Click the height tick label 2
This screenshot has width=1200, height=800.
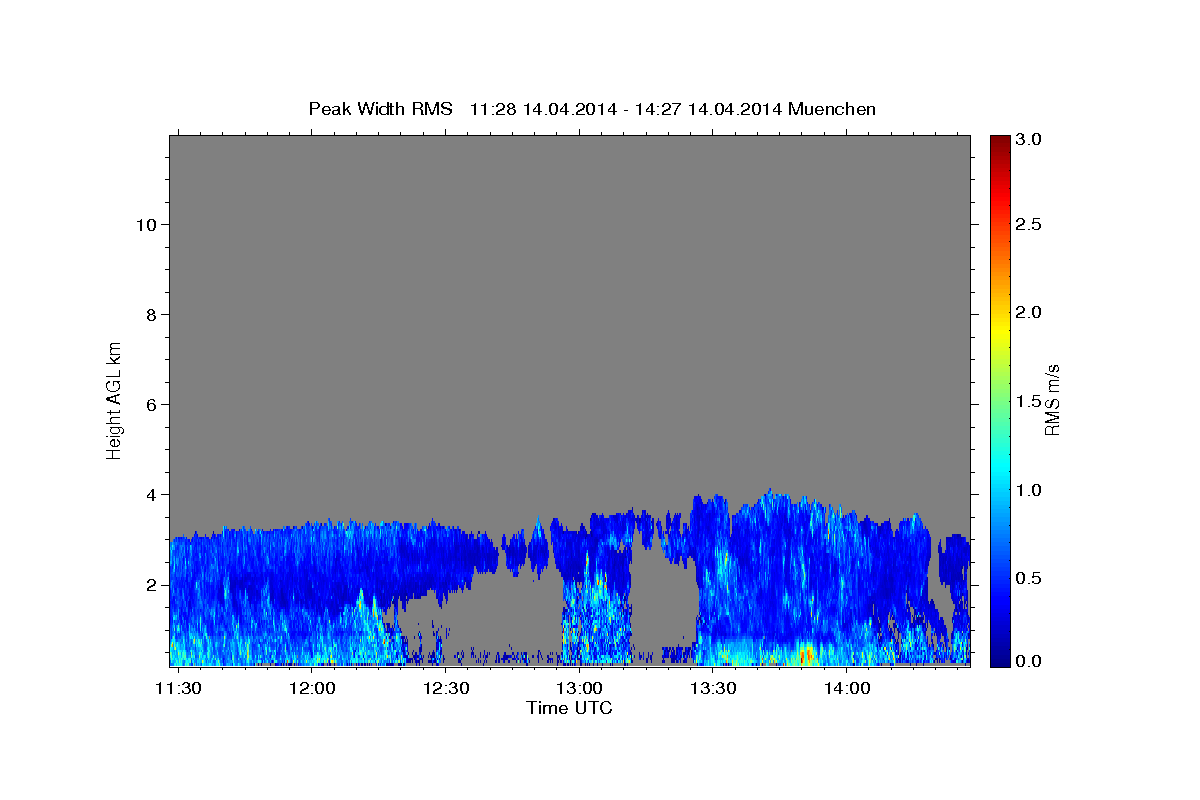(x=151, y=584)
